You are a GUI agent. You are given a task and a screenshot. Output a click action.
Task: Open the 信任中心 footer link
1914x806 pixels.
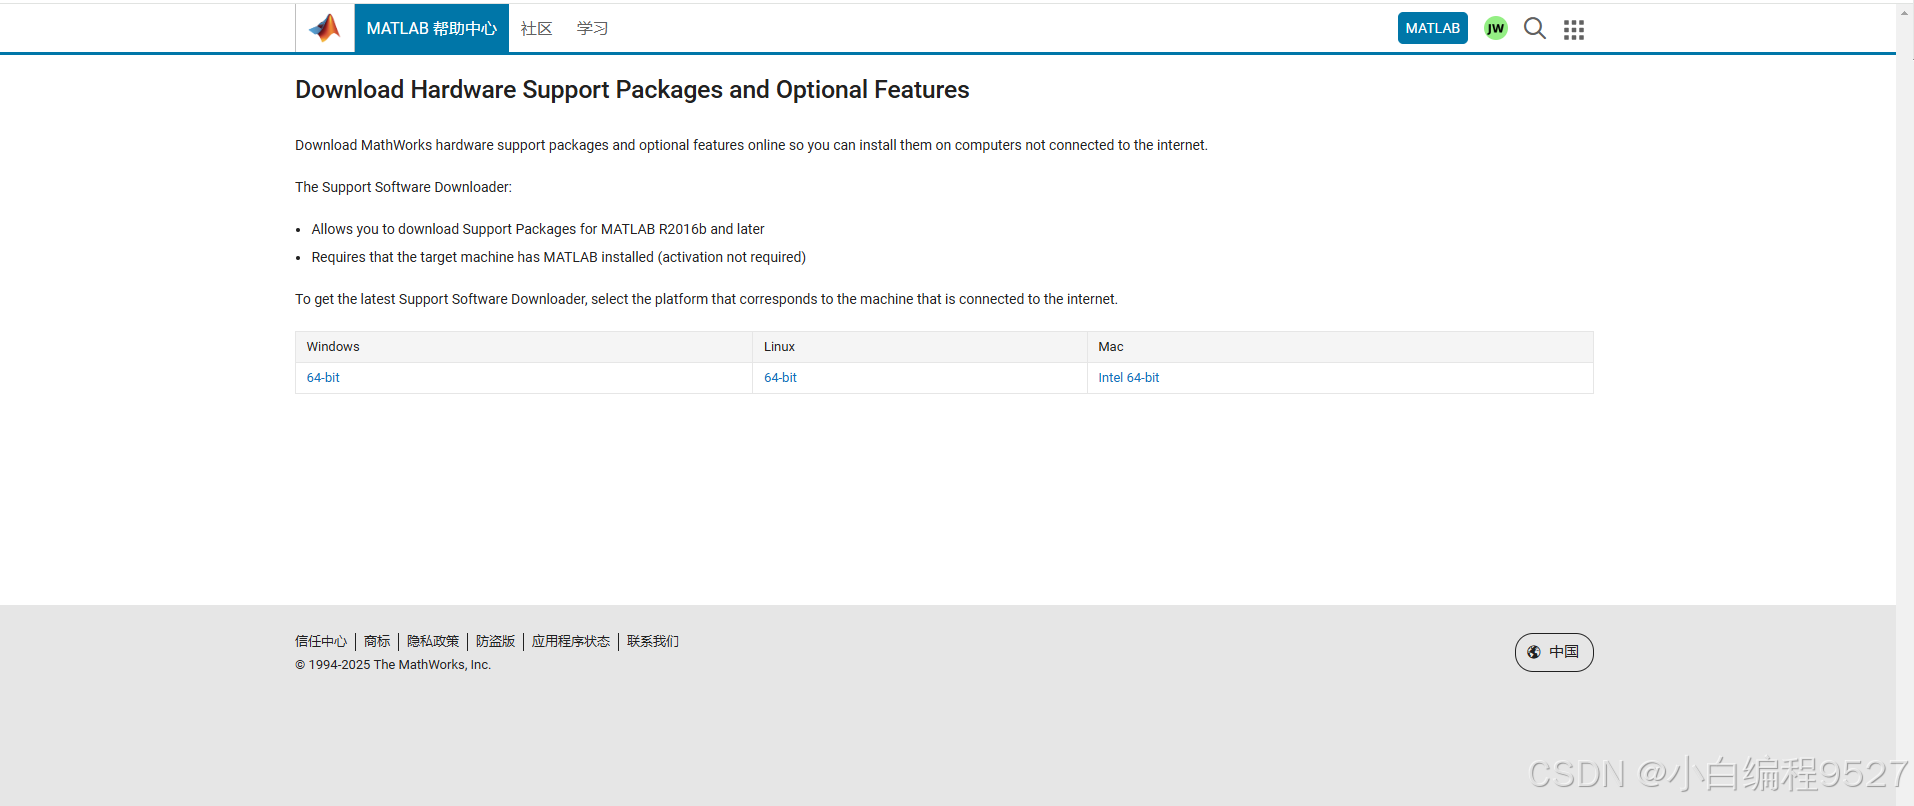click(x=321, y=641)
